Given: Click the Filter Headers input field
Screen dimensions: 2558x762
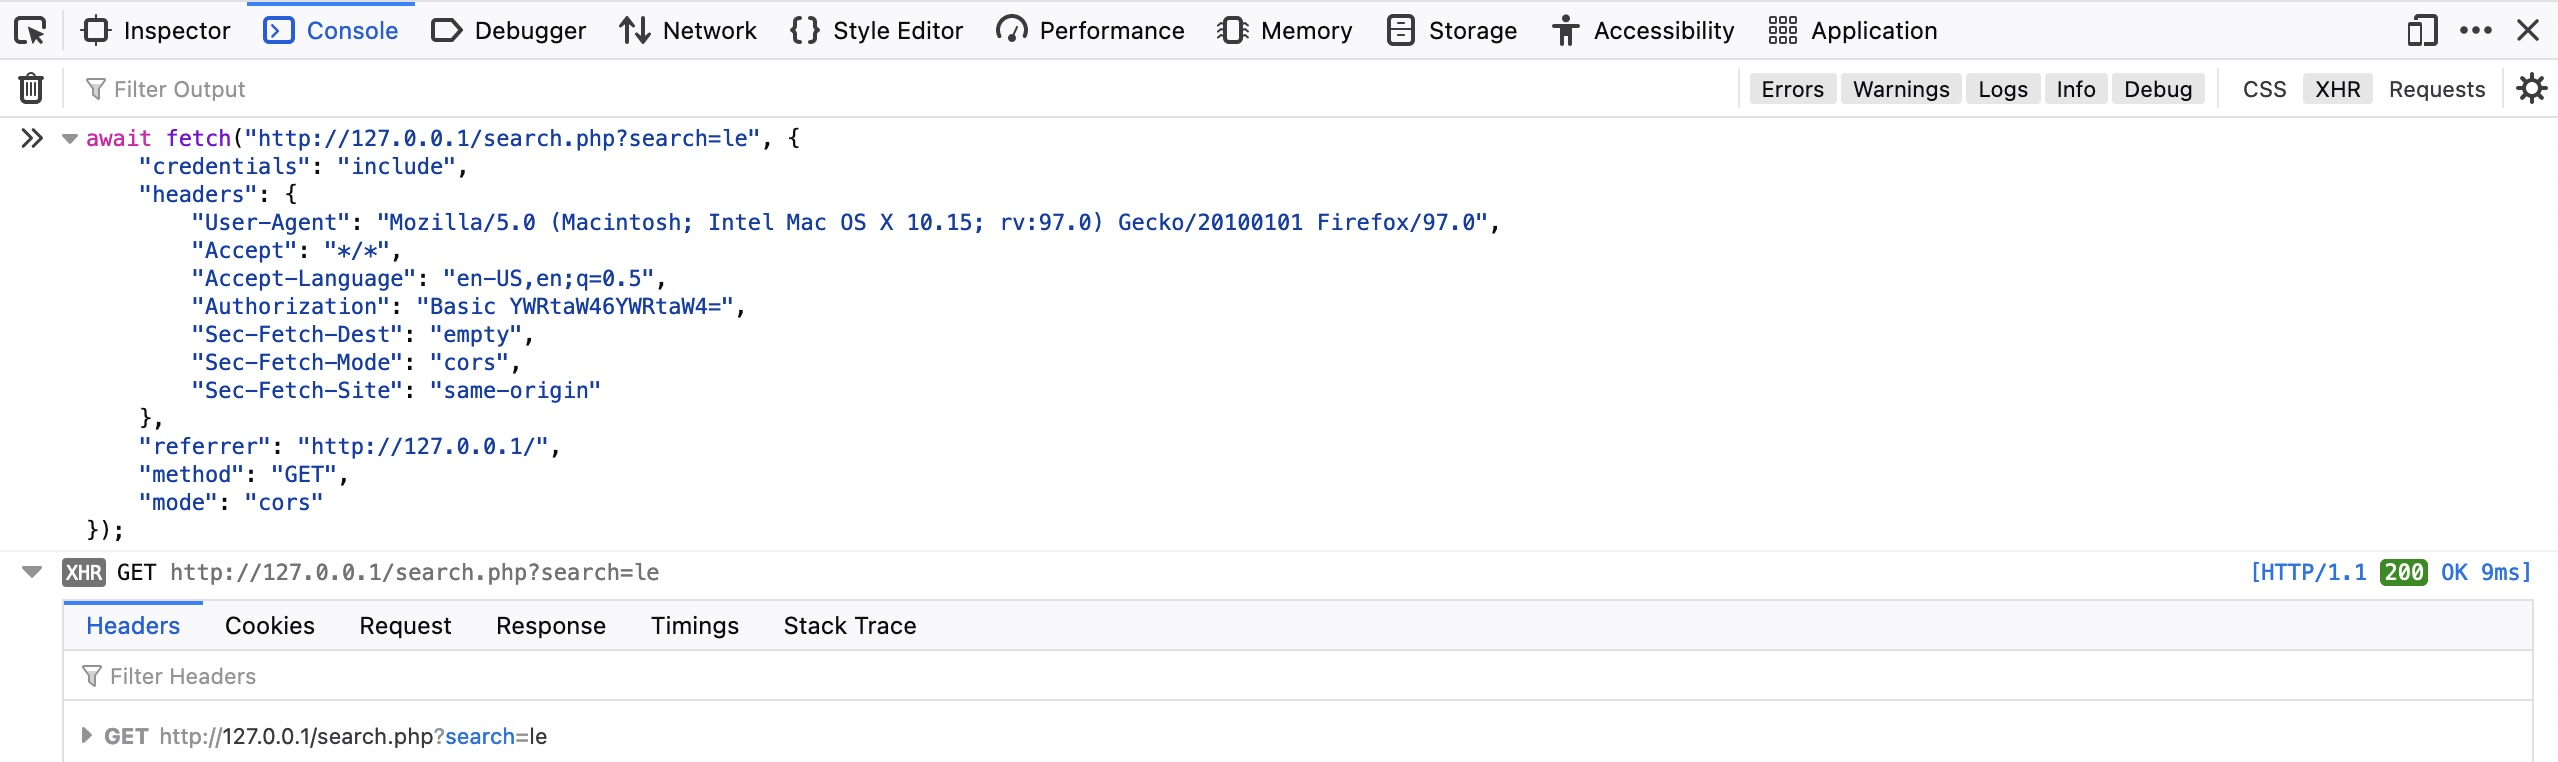Looking at the screenshot, I should click(x=400, y=677).
